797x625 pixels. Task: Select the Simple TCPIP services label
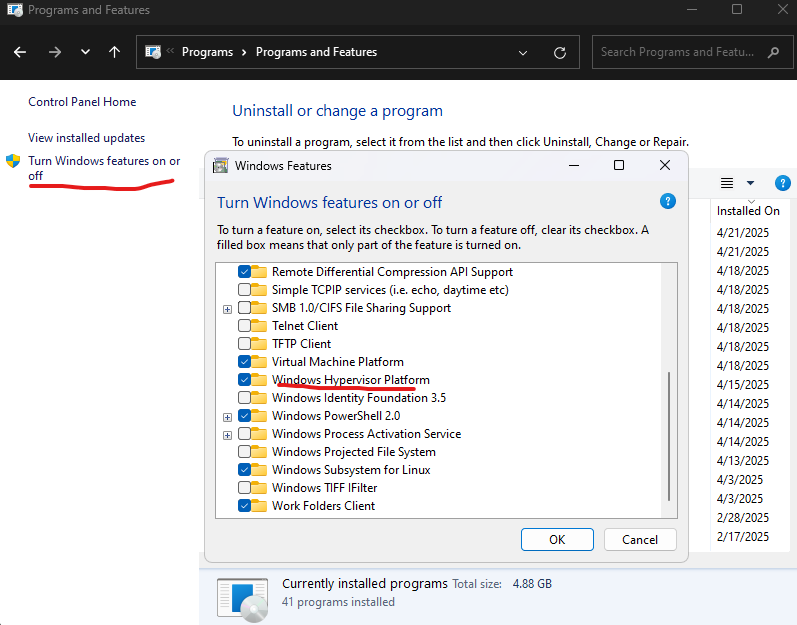click(390, 290)
